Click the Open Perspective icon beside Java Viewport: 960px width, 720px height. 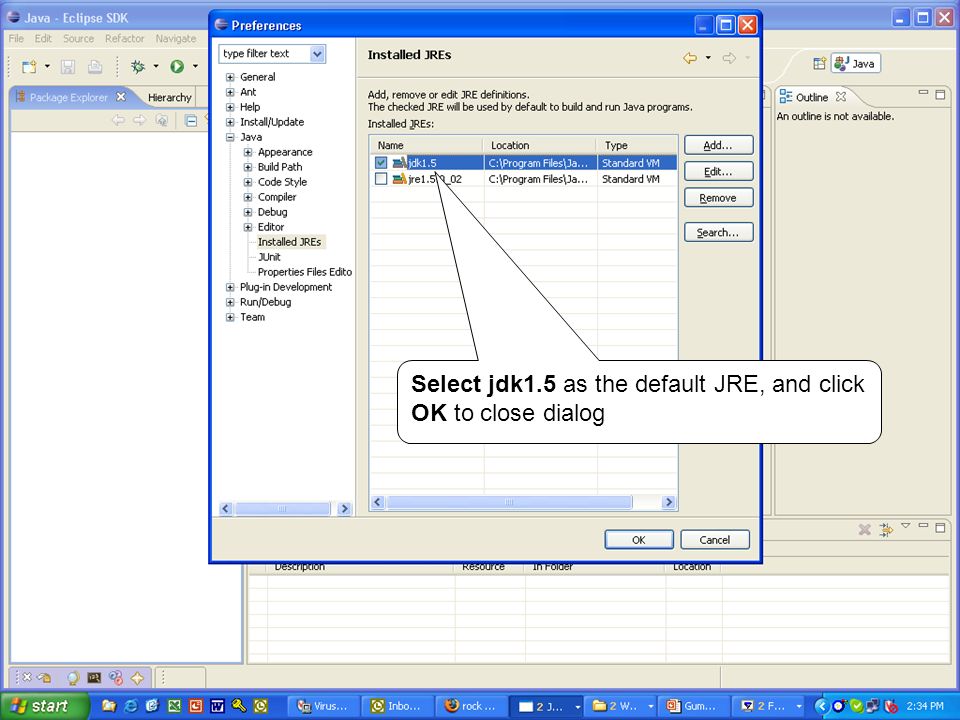pyautogui.click(x=819, y=64)
